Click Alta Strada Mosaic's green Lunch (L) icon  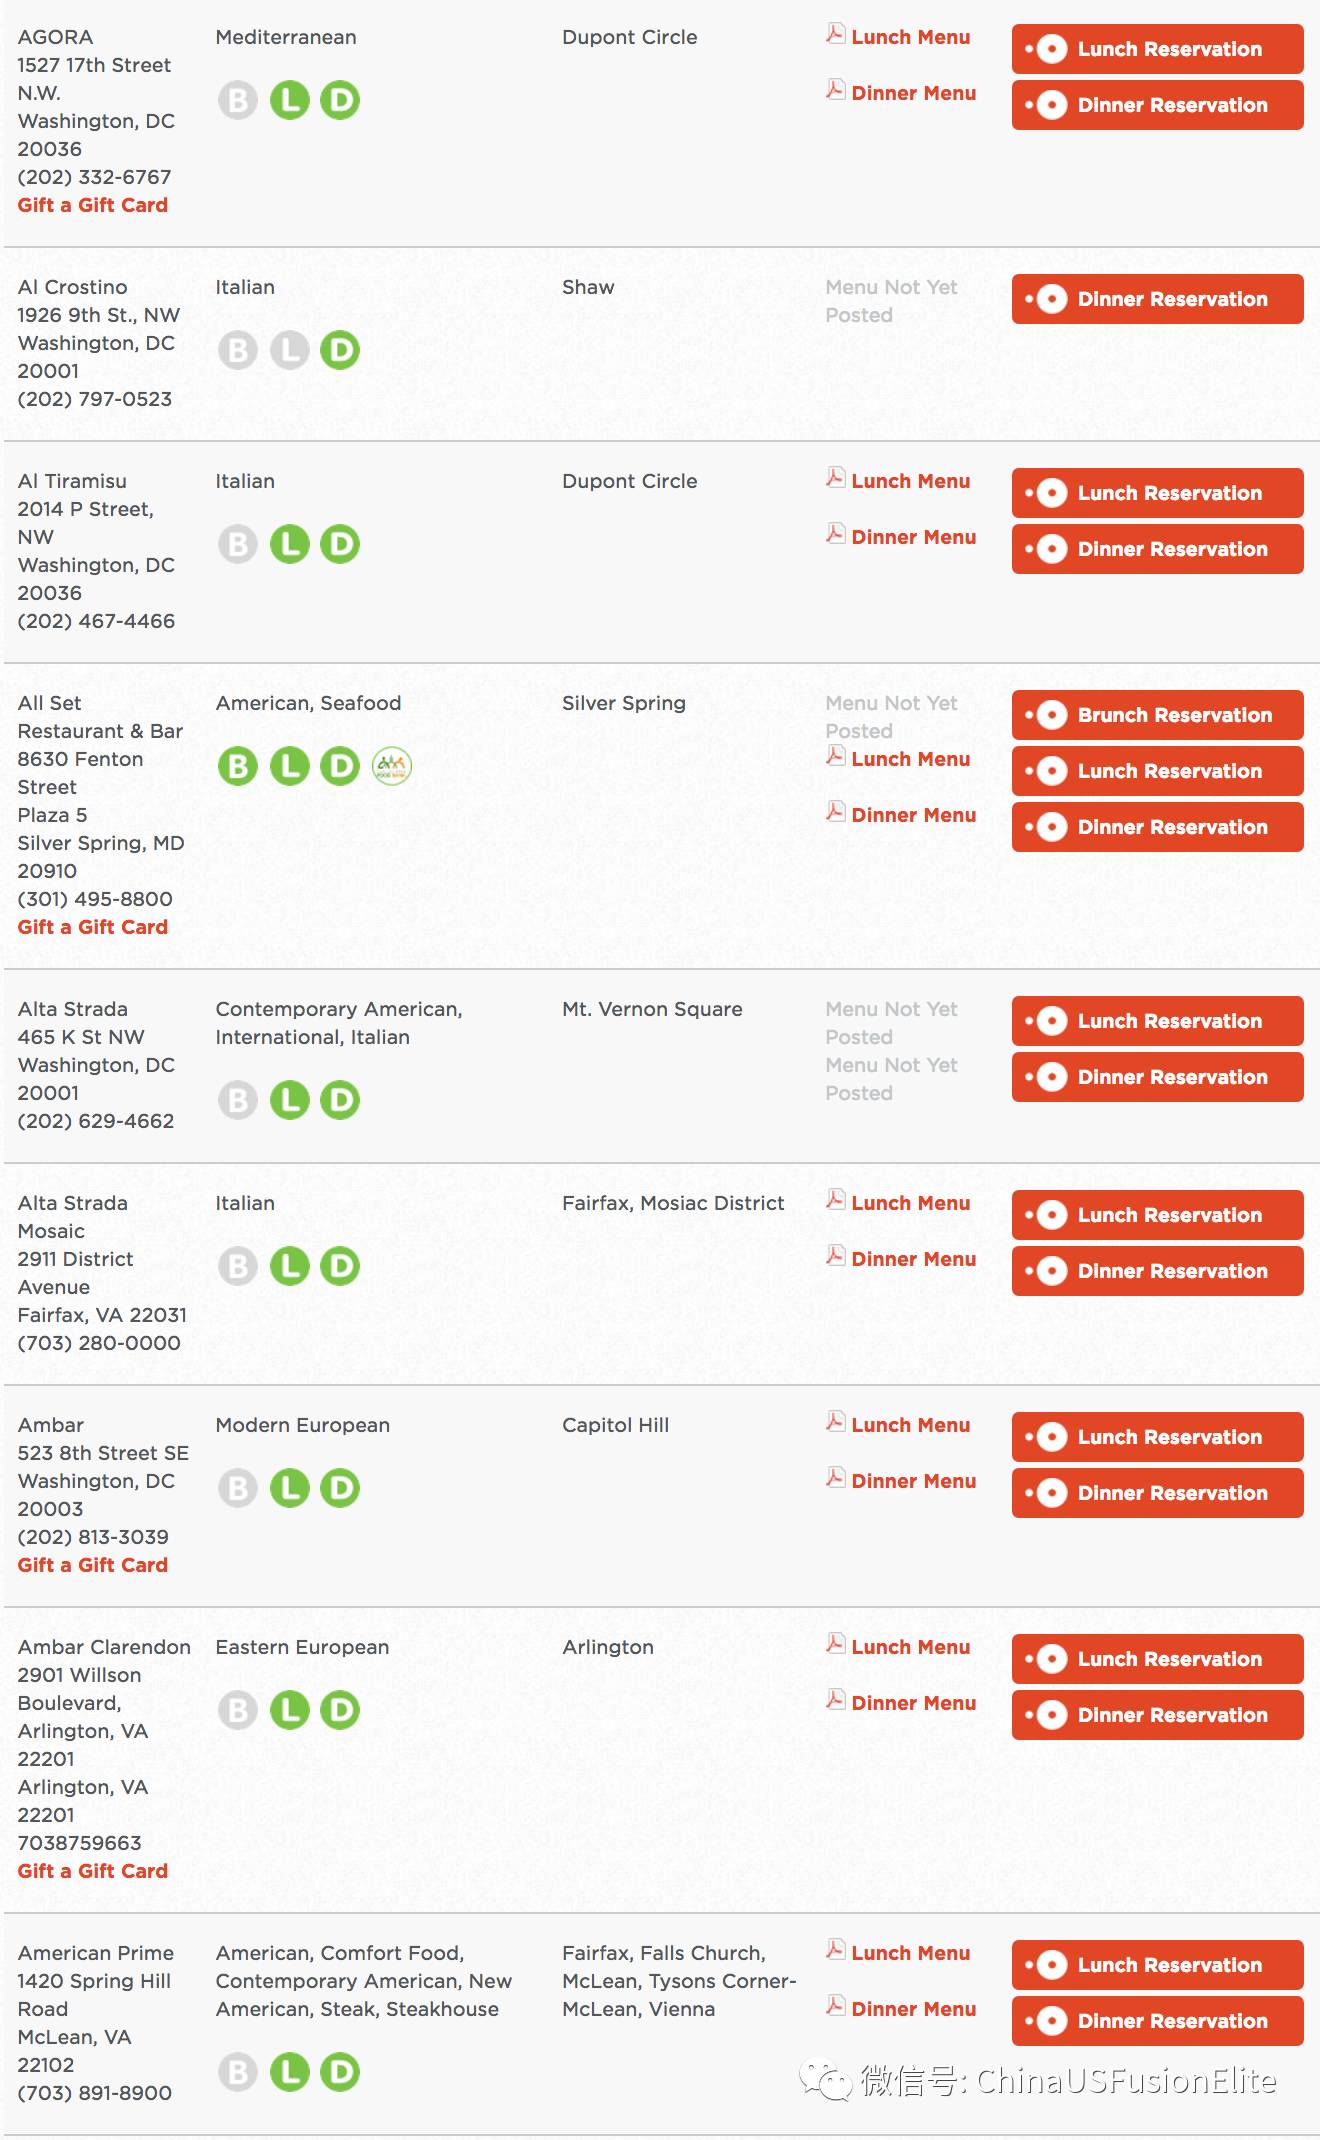[290, 1266]
